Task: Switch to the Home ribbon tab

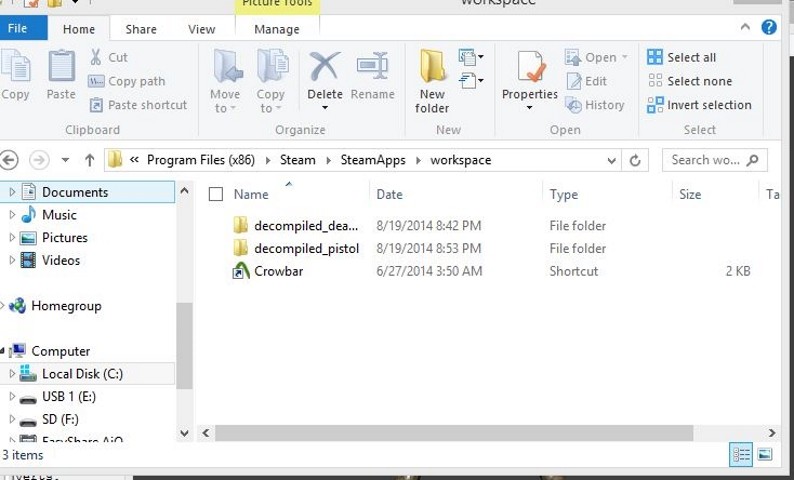Action: [x=78, y=29]
